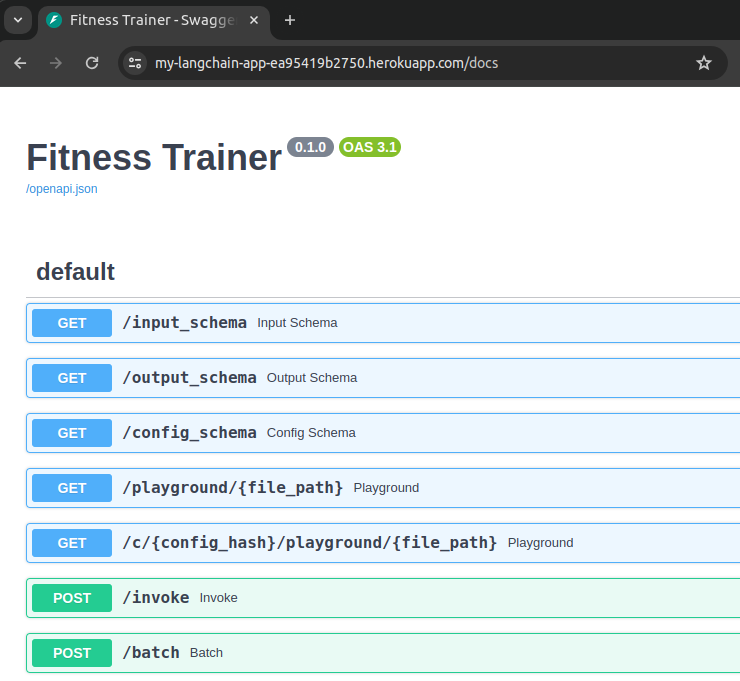Click the GET badge for /output_schema
Image resolution: width=740 pixels, height=681 pixels.
click(x=72, y=378)
